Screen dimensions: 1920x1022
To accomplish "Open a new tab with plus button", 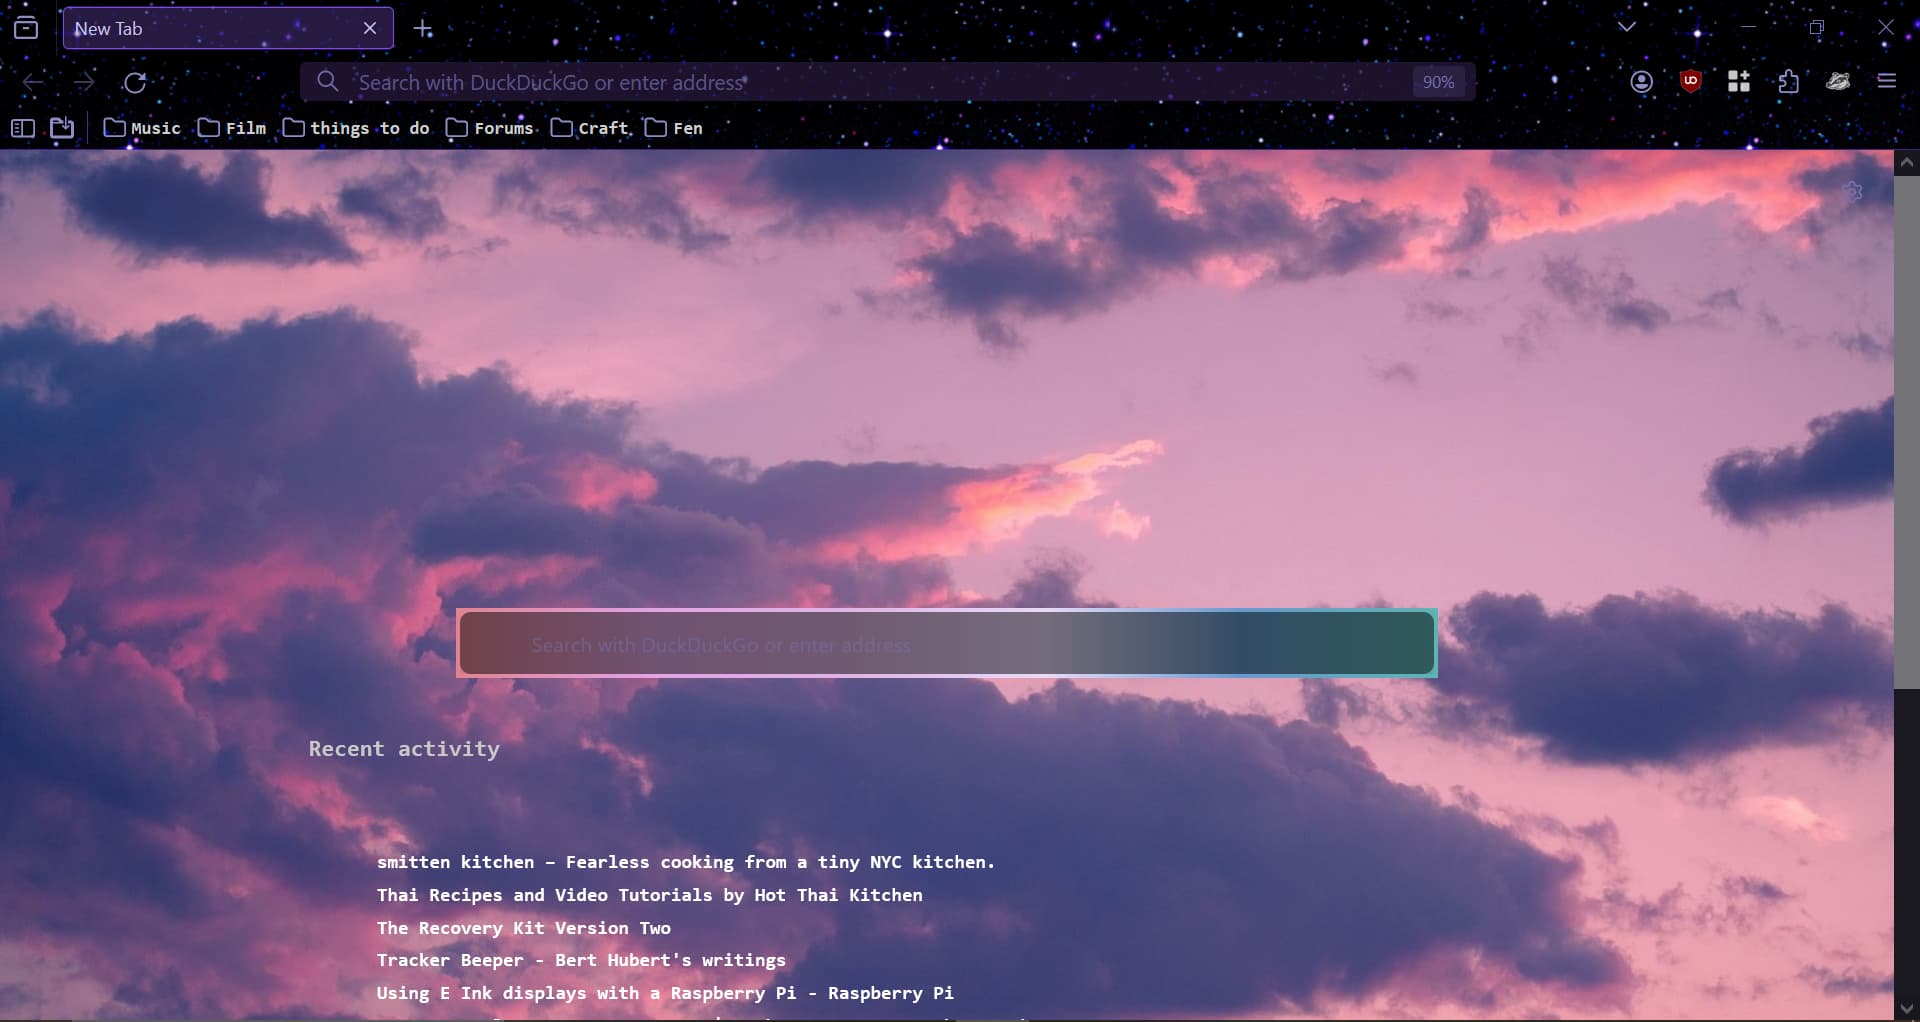I will 423,29.
